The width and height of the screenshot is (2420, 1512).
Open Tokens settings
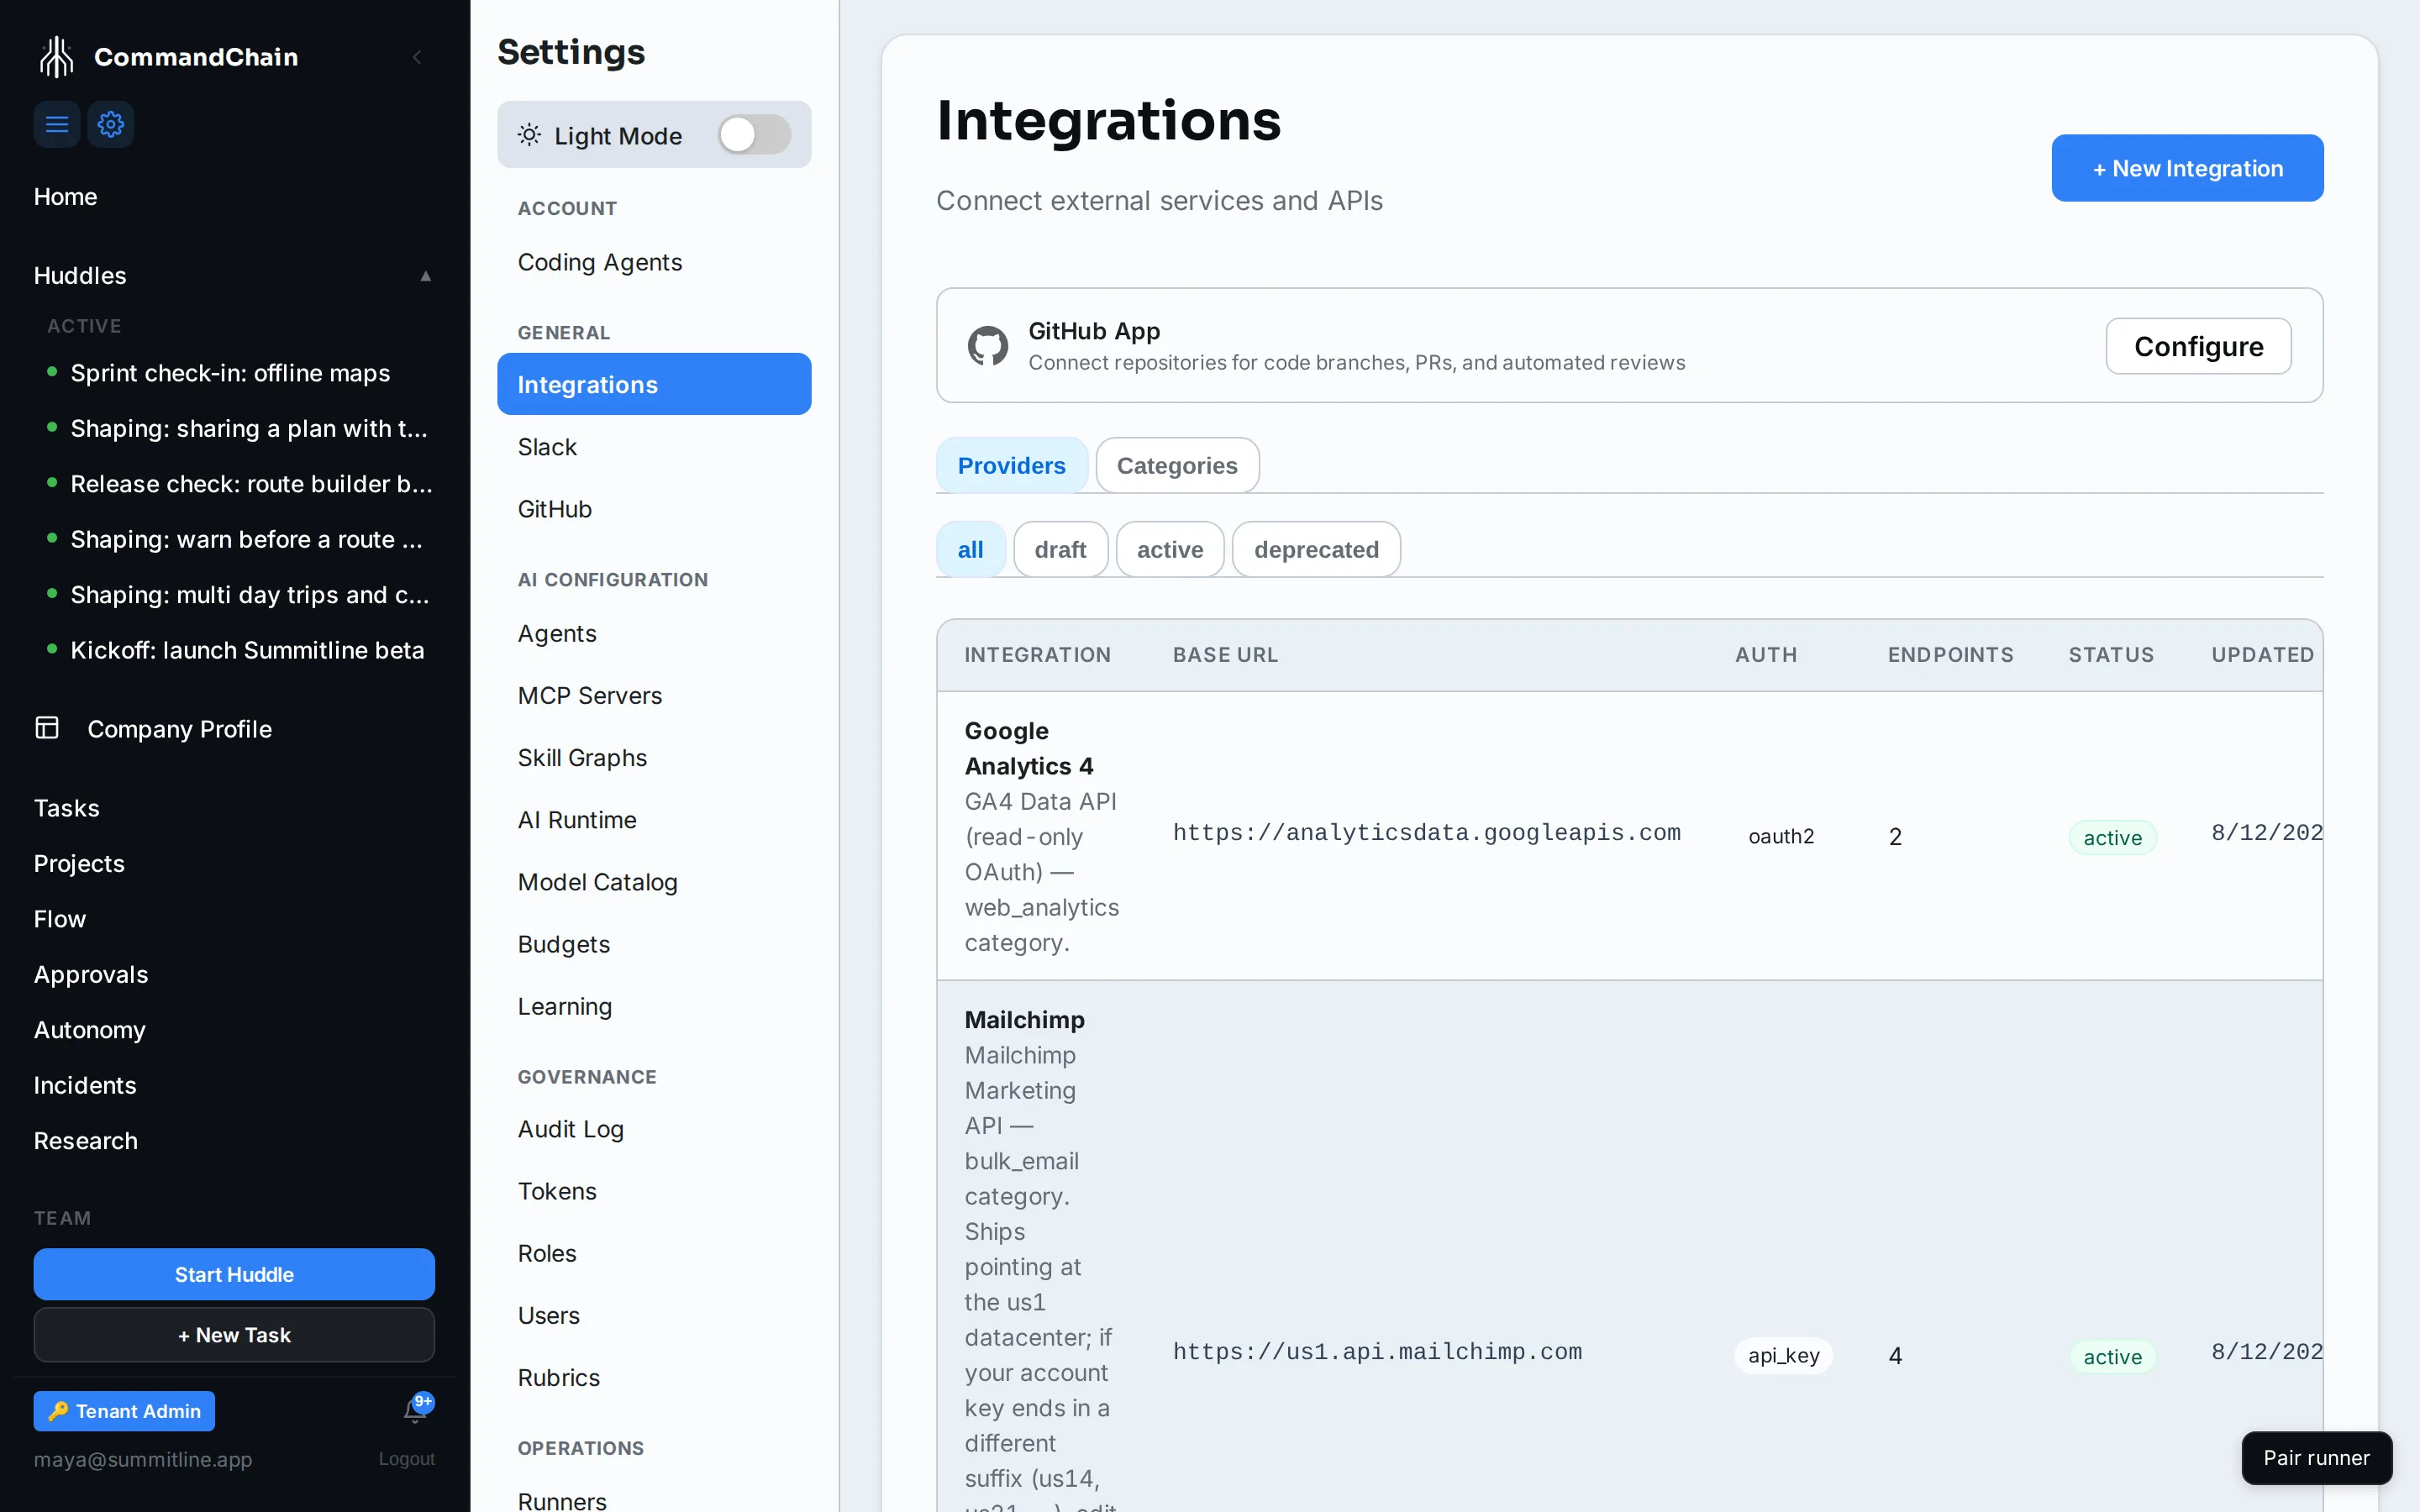point(654,1191)
